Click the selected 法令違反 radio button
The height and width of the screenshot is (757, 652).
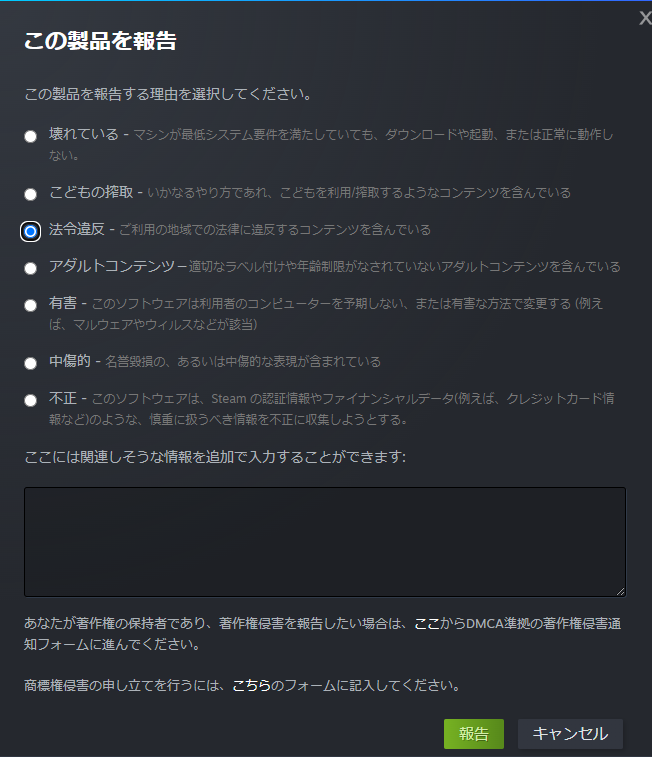31,231
